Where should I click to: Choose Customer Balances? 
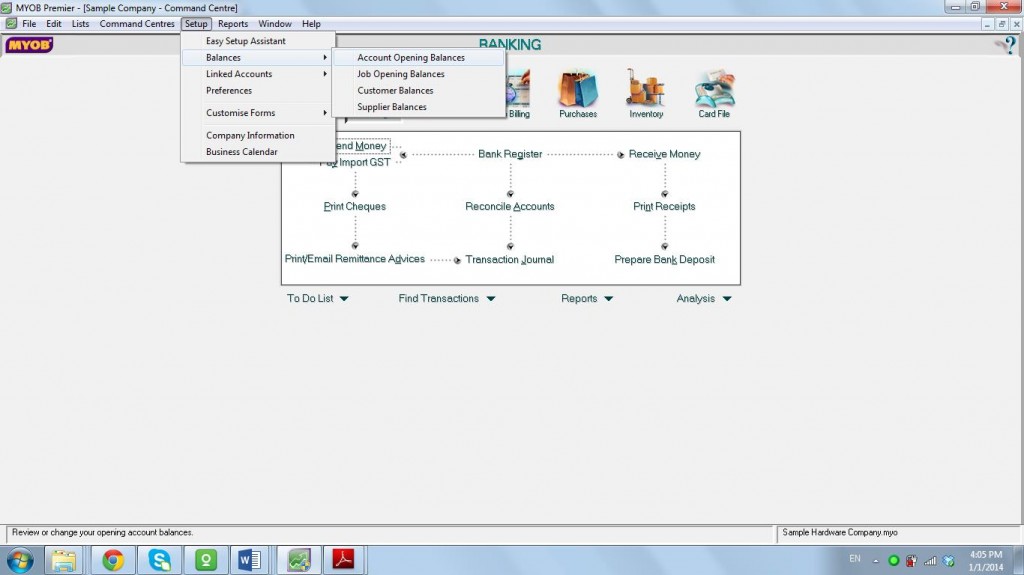coord(419,90)
